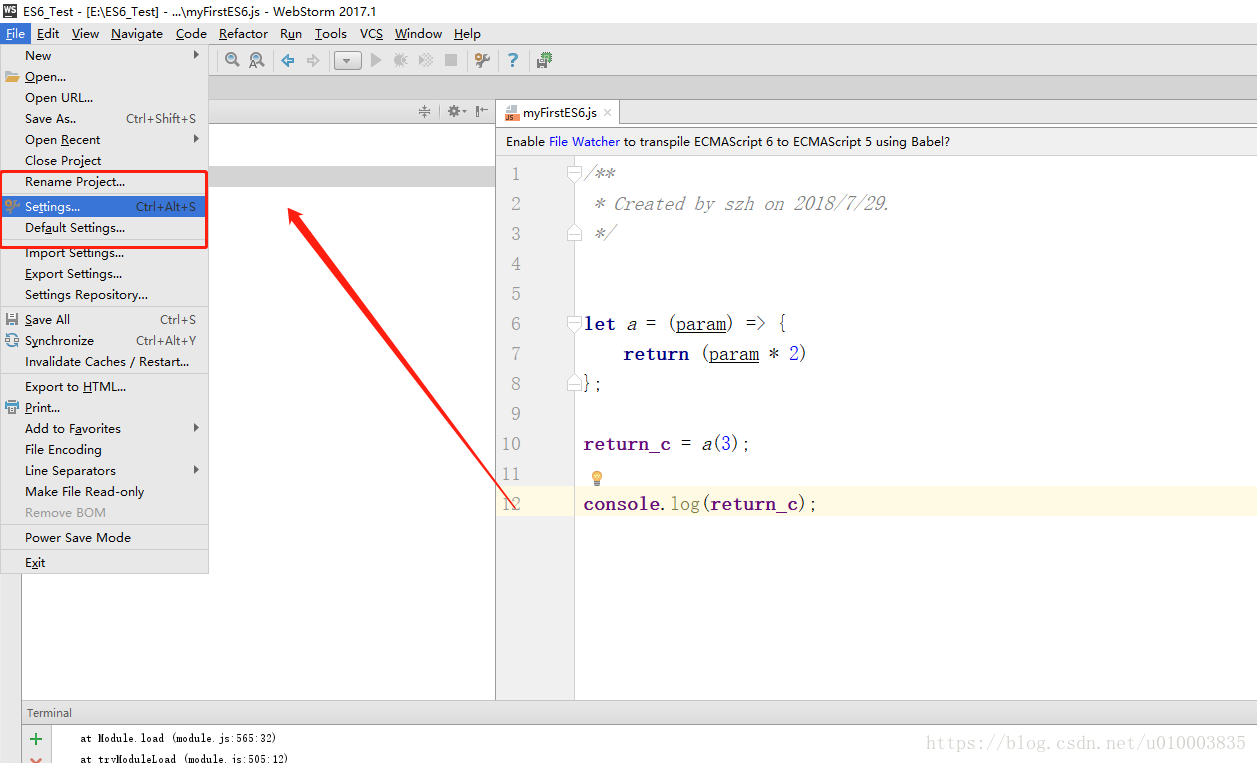Open the Help menu in menu bar

pyautogui.click(x=467, y=33)
